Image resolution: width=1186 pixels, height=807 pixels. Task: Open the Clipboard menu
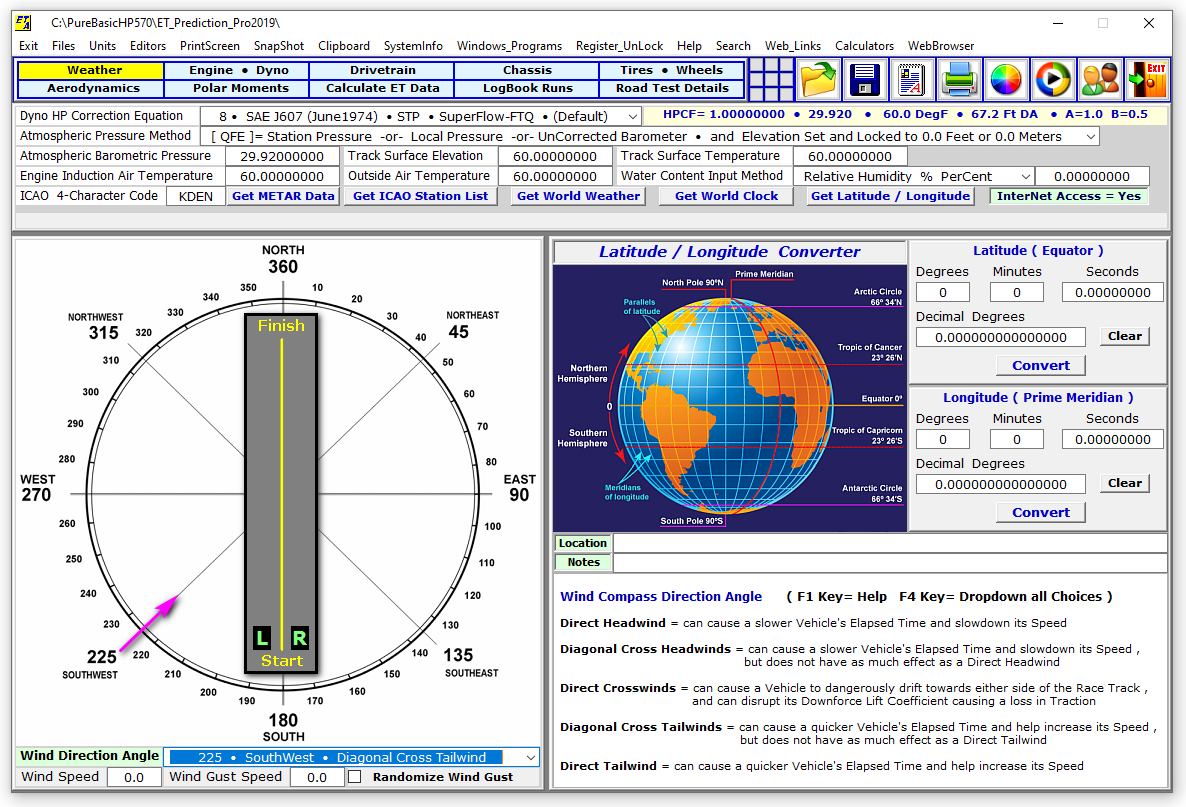click(x=343, y=45)
